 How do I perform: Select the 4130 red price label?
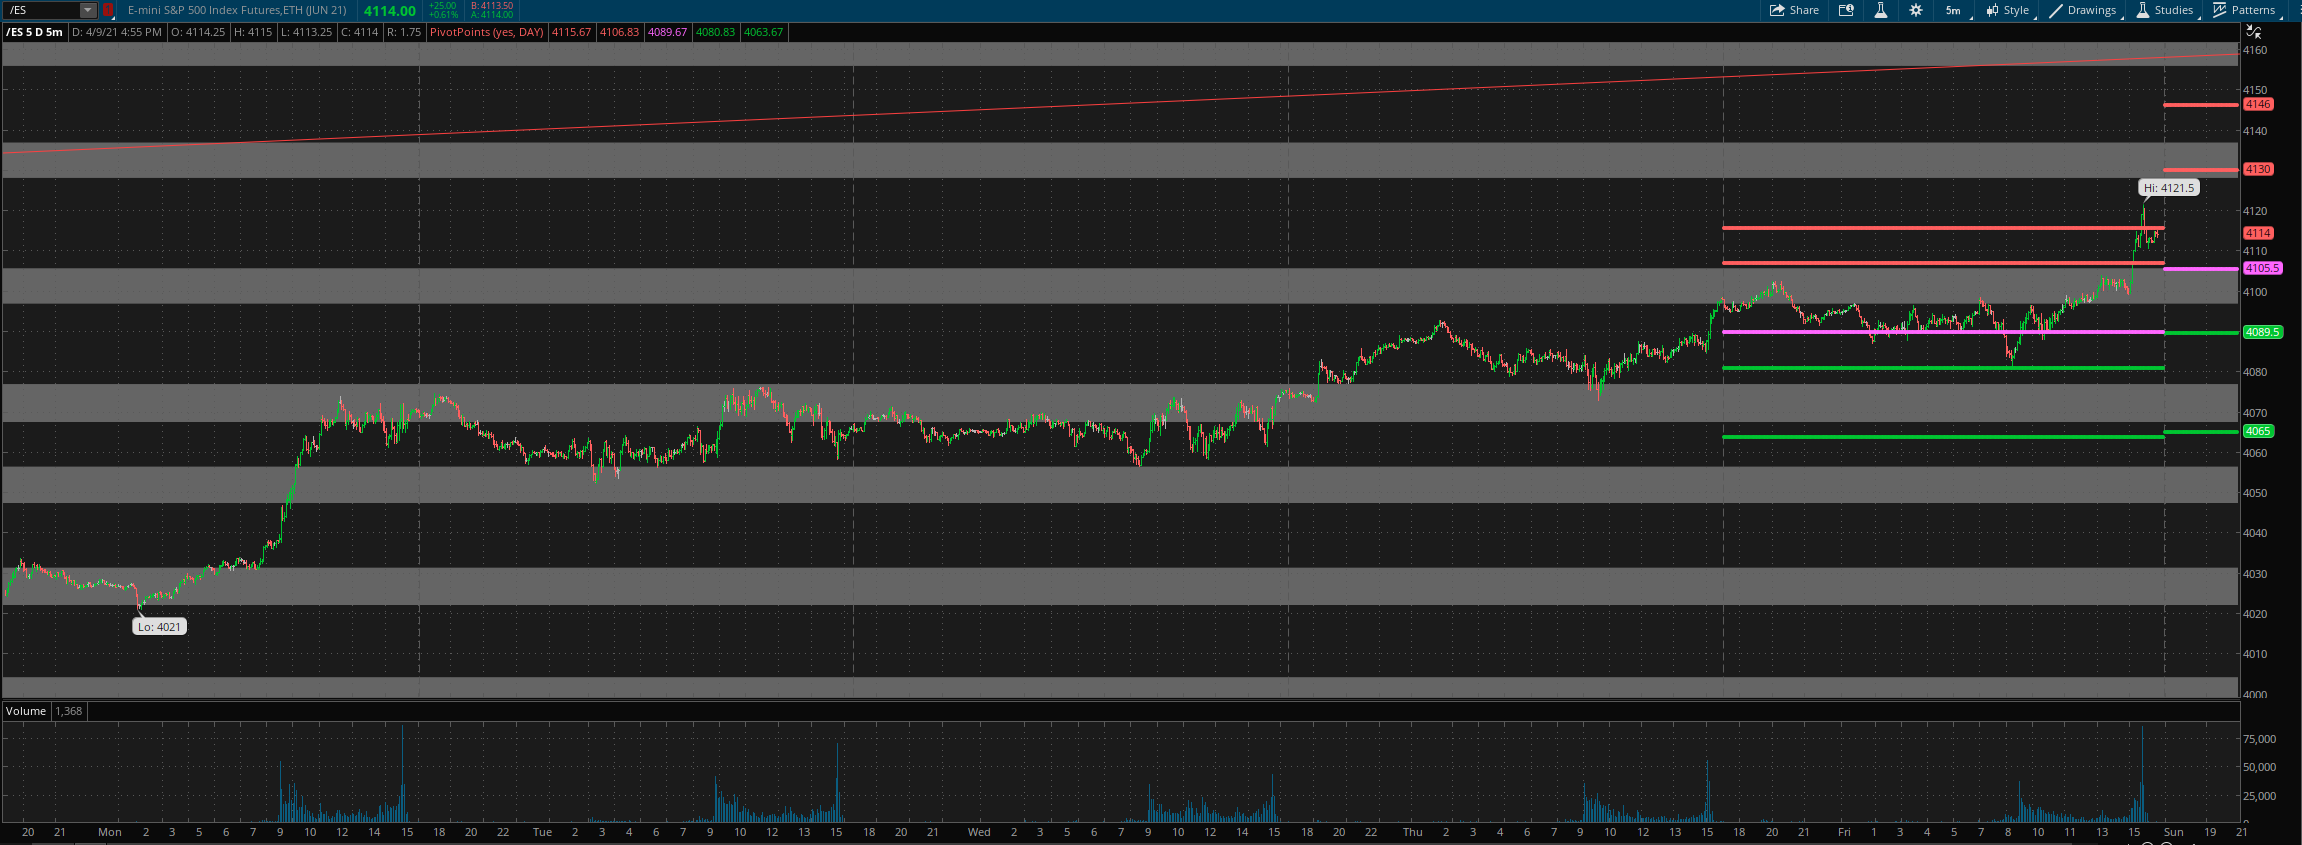pyautogui.click(x=2258, y=169)
